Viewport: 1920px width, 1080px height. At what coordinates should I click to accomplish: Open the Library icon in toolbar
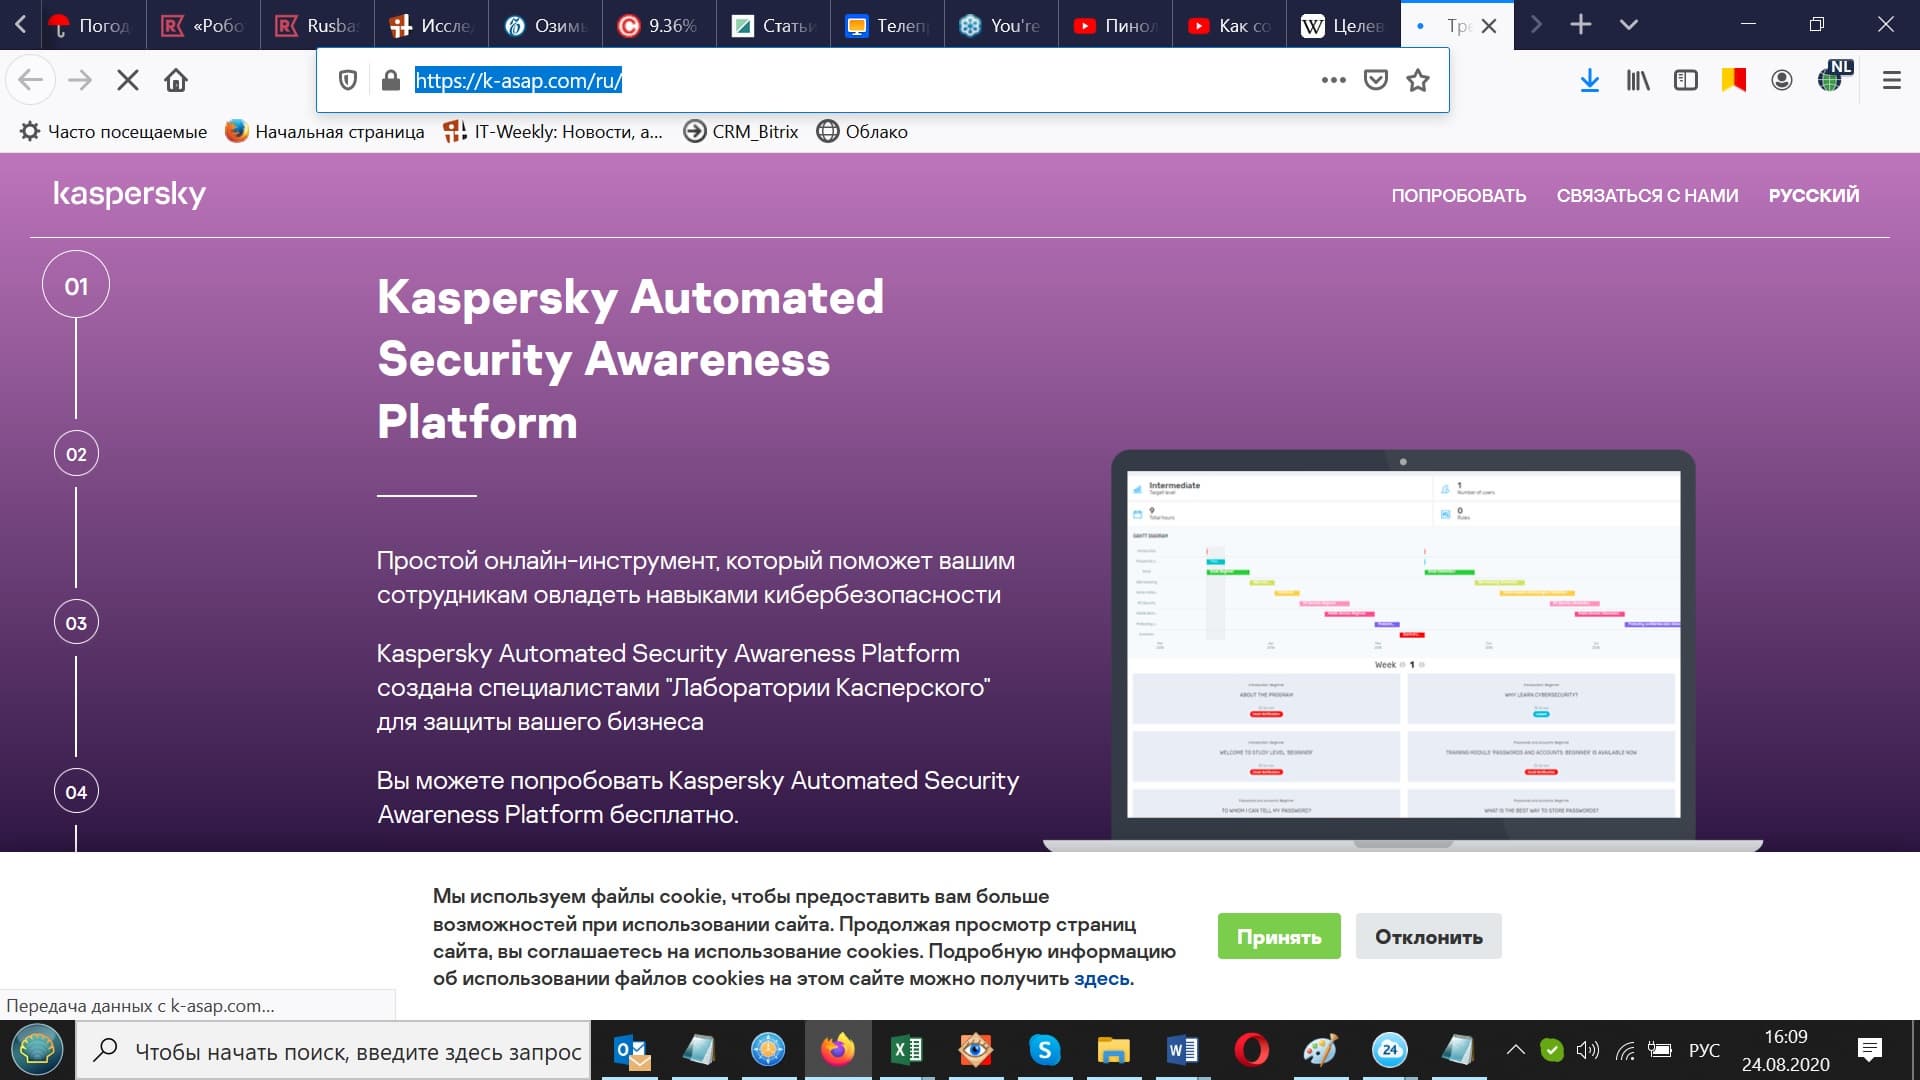coord(1637,80)
